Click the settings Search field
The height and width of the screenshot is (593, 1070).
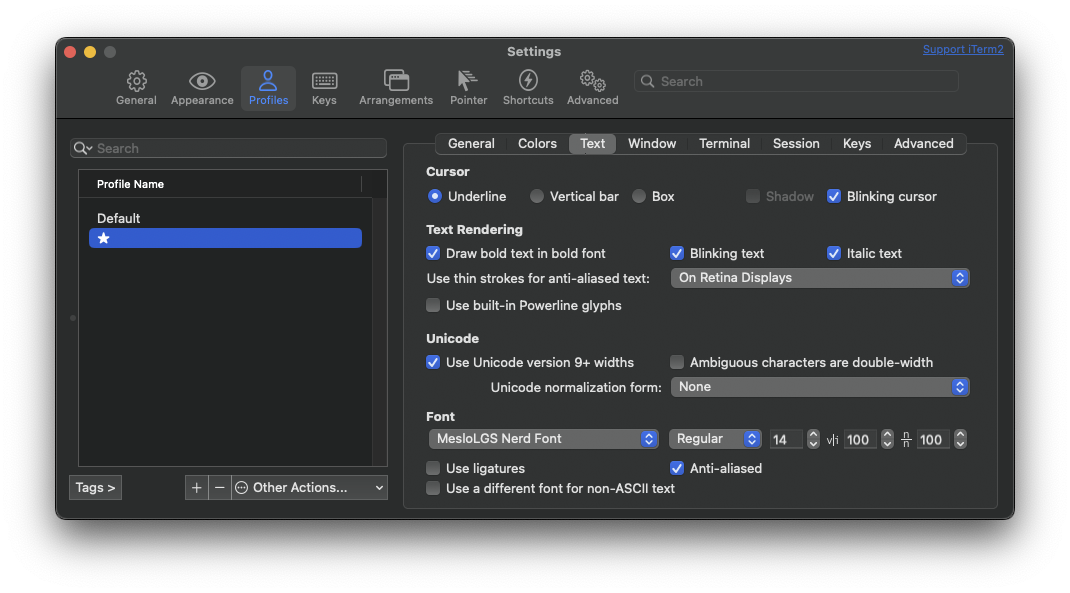click(796, 81)
